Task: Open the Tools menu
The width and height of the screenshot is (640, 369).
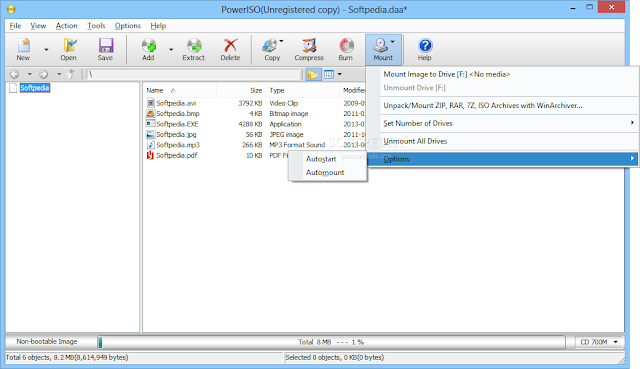Action: [x=96, y=26]
